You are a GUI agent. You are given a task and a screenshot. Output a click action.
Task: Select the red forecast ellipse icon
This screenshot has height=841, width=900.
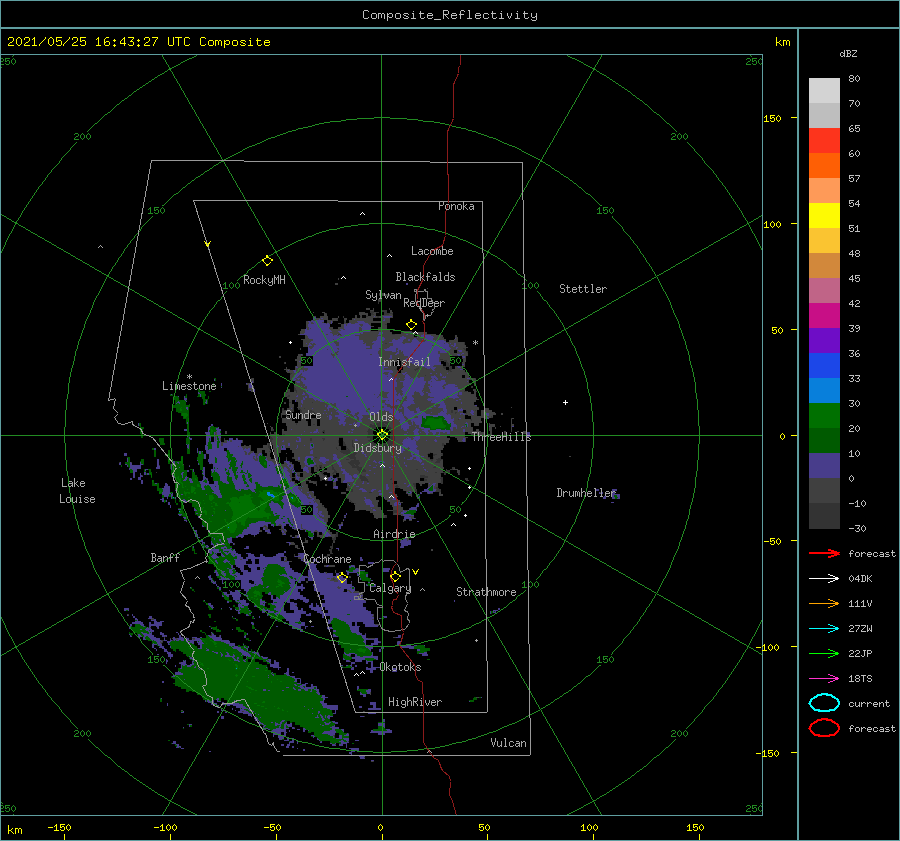coord(824,728)
